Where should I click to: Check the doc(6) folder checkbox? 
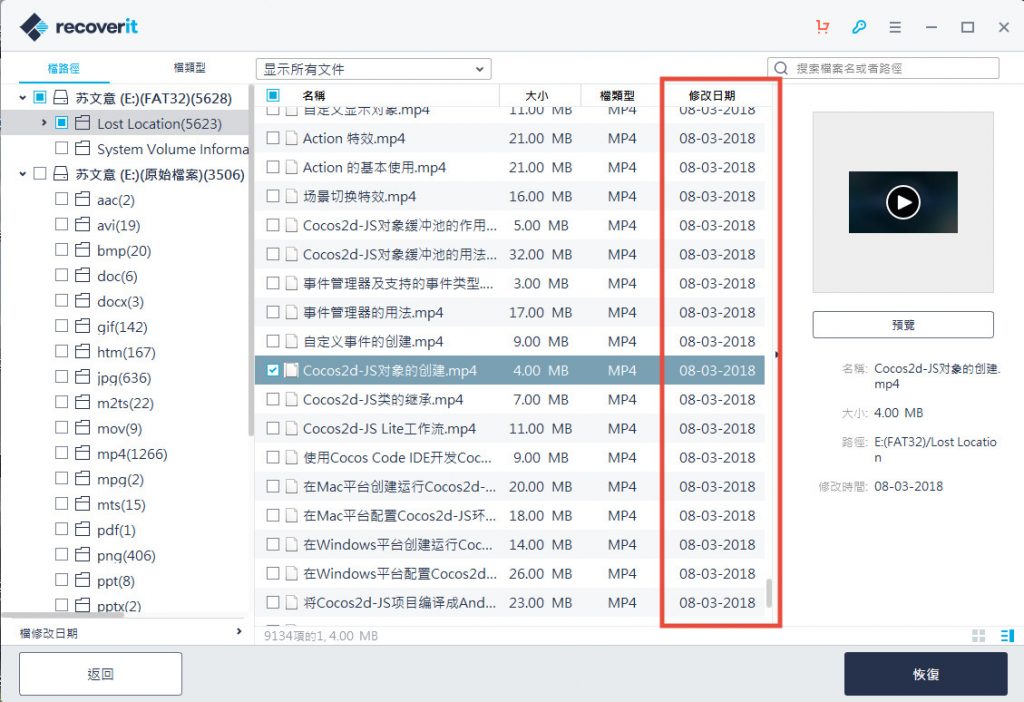click(61, 275)
